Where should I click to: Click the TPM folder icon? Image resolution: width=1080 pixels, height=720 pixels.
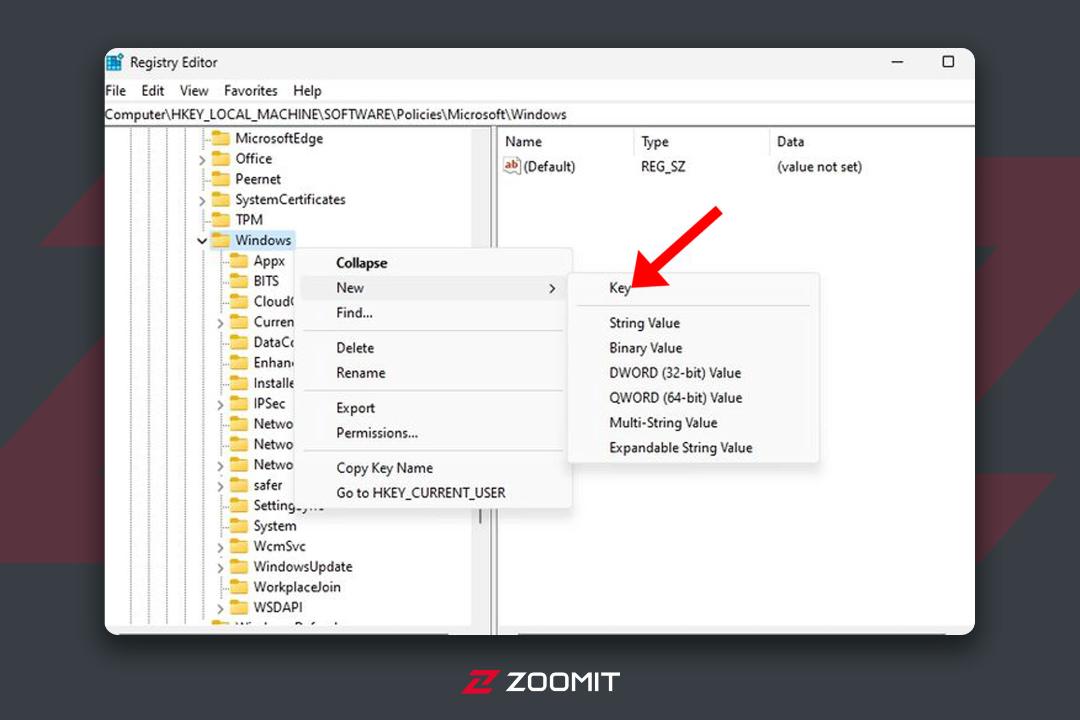pyautogui.click(x=220, y=220)
